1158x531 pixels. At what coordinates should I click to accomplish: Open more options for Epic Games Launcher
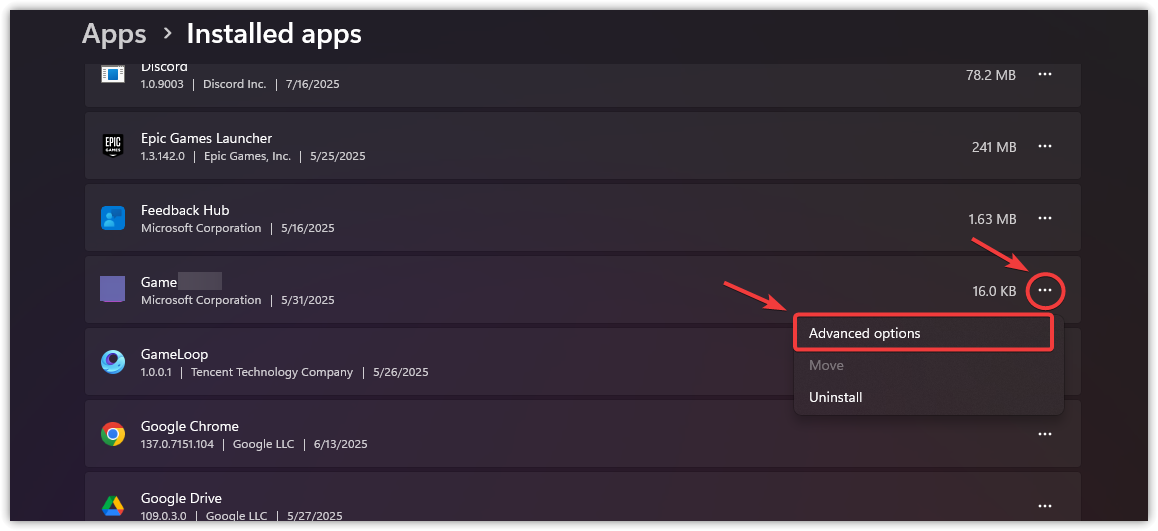coord(1045,146)
